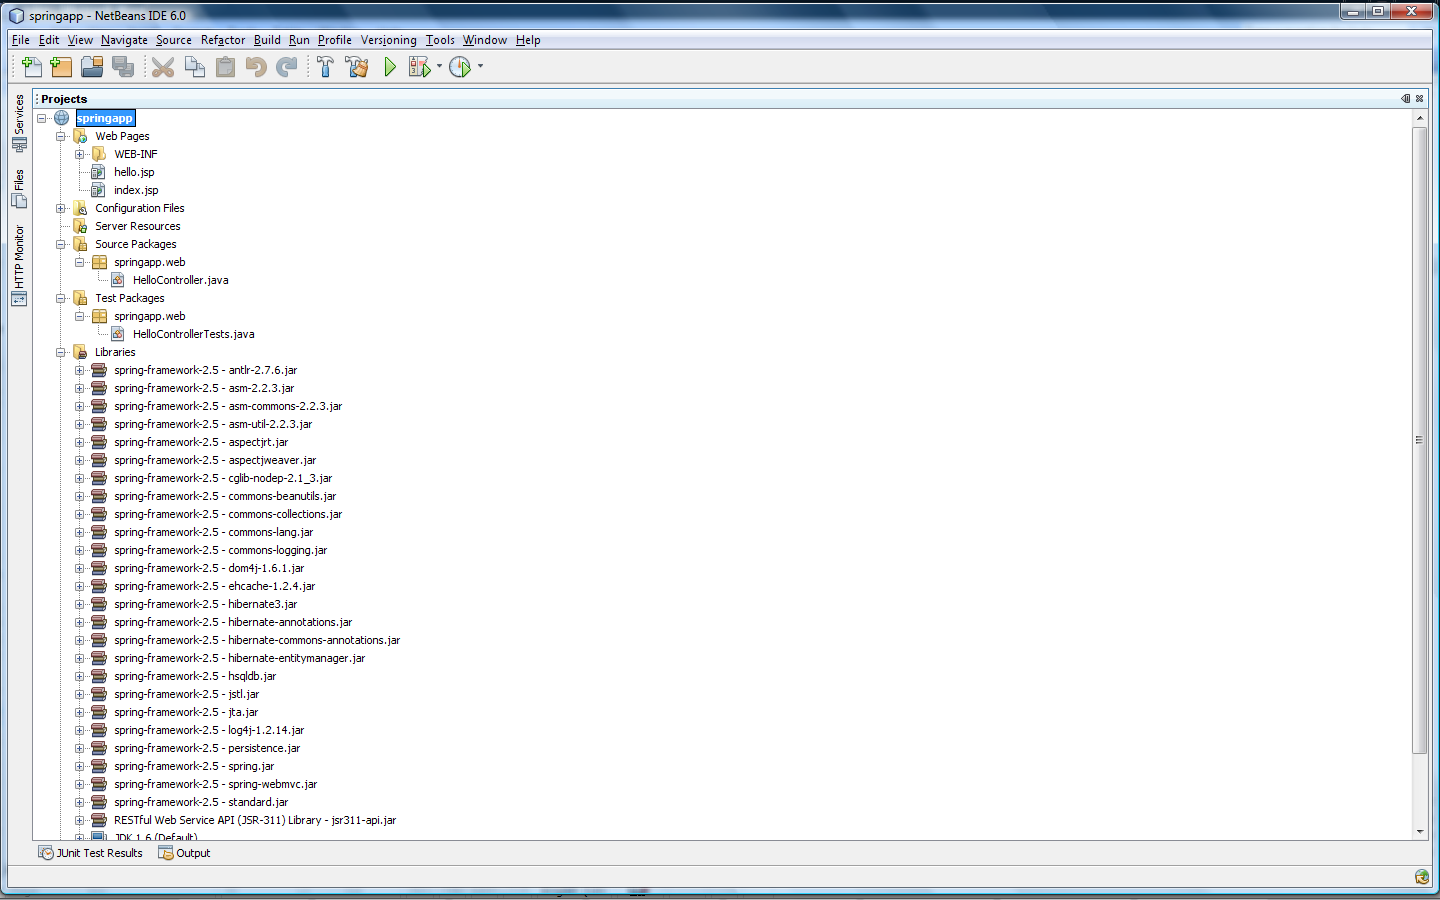The width and height of the screenshot is (1440, 900).
Task: Click the Build Main Project hammer icon
Action: pos(325,67)
